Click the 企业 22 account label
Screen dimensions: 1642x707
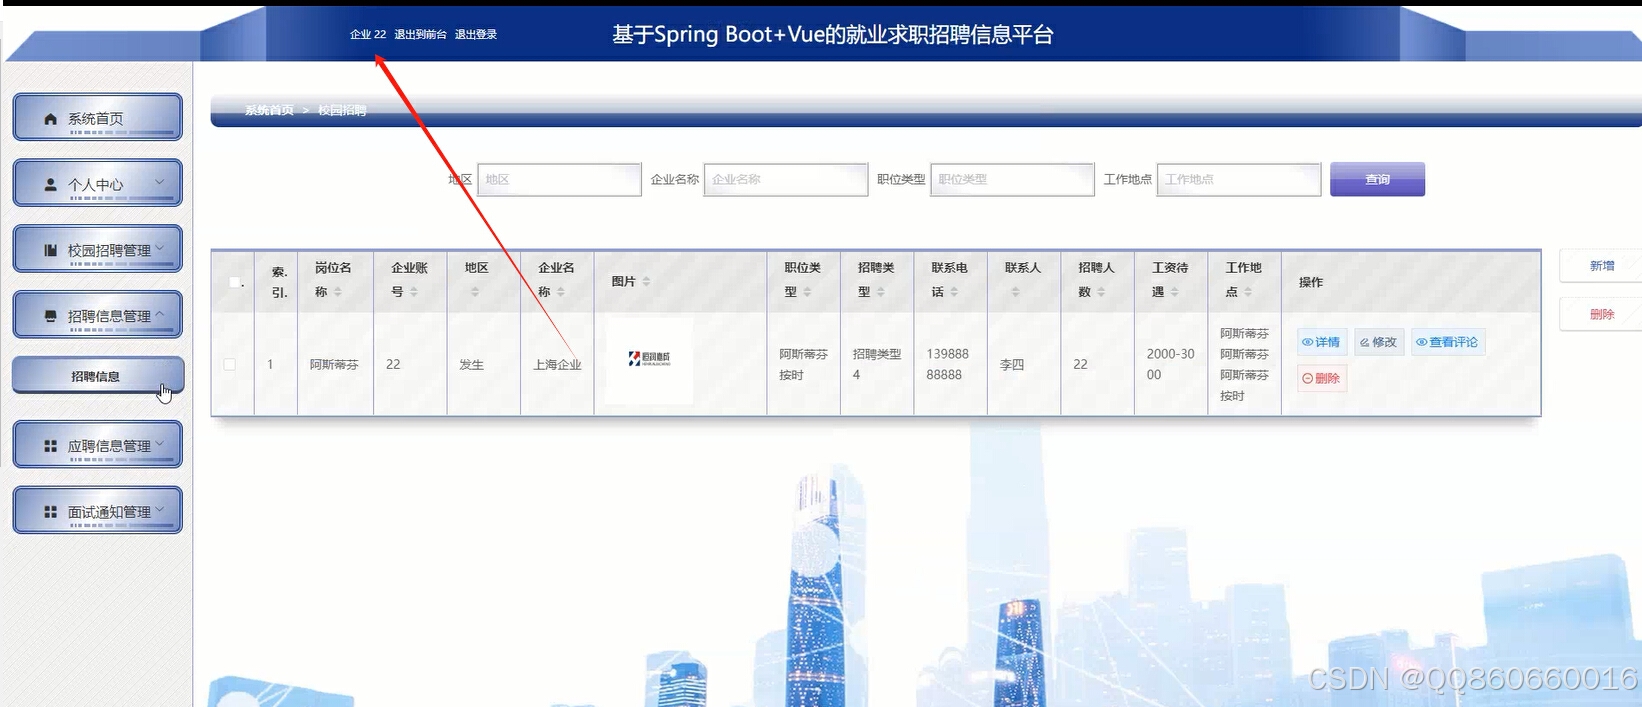368,34
